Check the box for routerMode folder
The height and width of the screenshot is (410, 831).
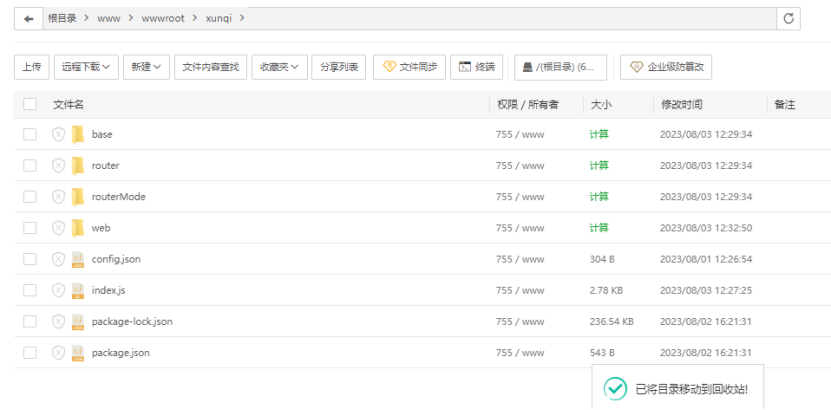30,197
